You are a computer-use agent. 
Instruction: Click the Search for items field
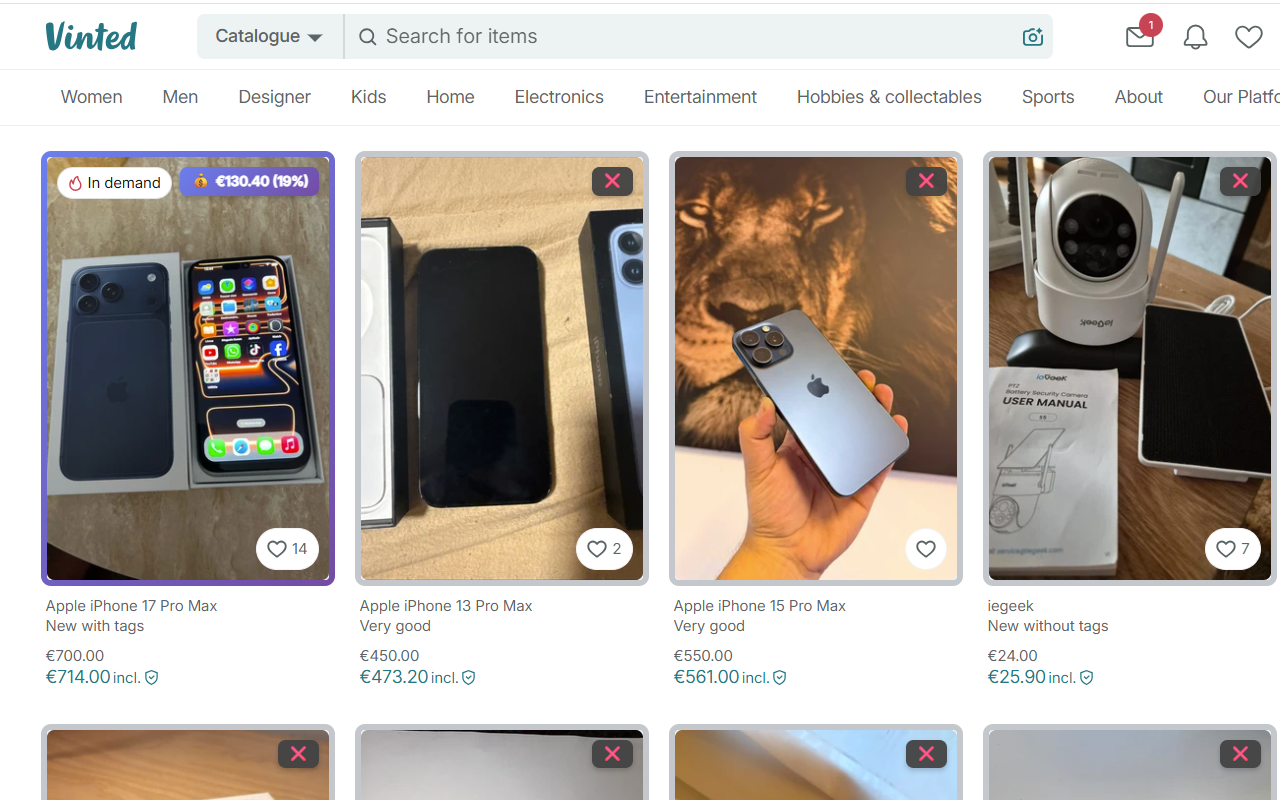point(698,36)
